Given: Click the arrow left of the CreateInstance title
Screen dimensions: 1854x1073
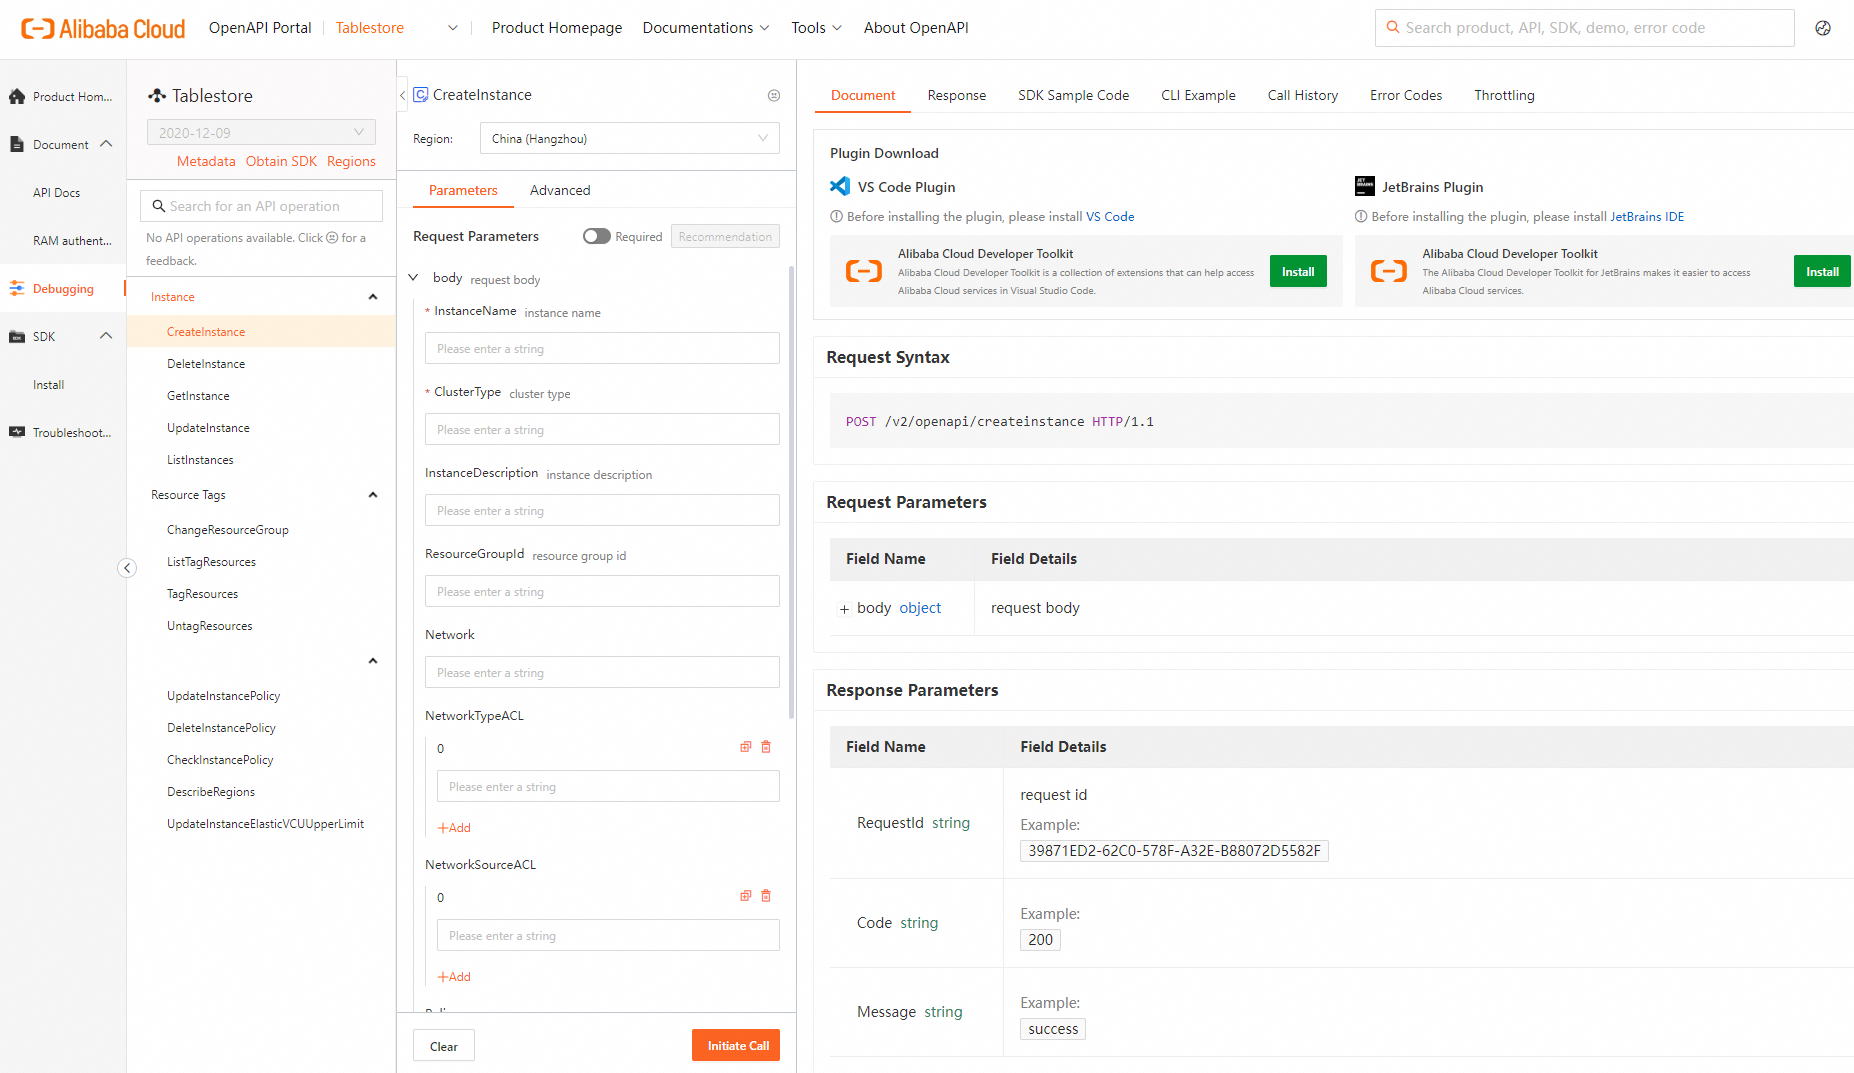Looking at the screenshot, I should coord(403,95).
